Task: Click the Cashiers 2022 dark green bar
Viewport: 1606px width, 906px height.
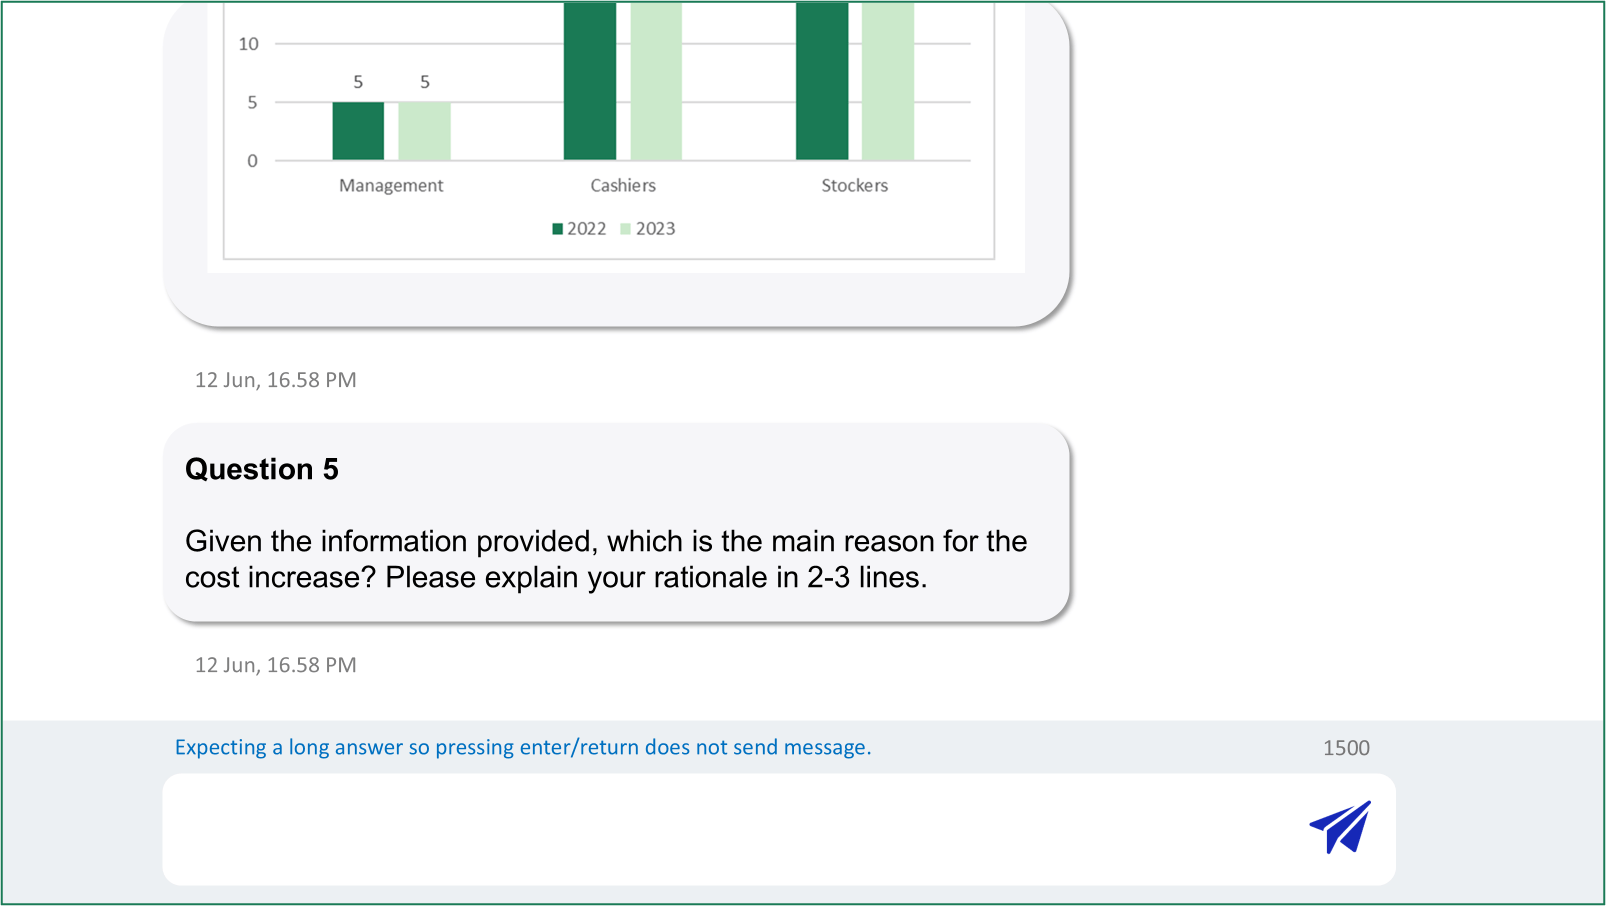Action: (x=590, y=80)
